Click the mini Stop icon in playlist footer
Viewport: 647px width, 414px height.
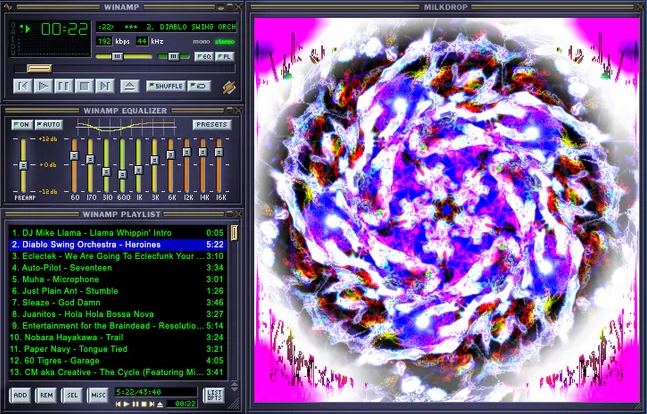click(x=144, y=404)
